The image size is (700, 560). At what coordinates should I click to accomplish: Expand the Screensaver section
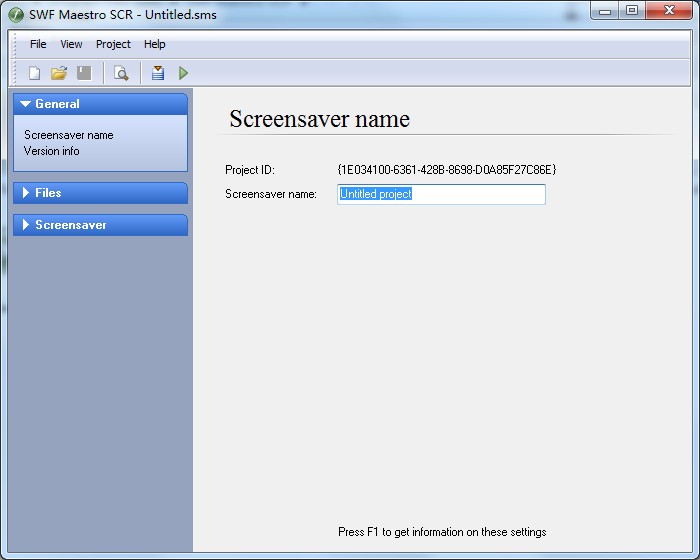coord(100,225)
